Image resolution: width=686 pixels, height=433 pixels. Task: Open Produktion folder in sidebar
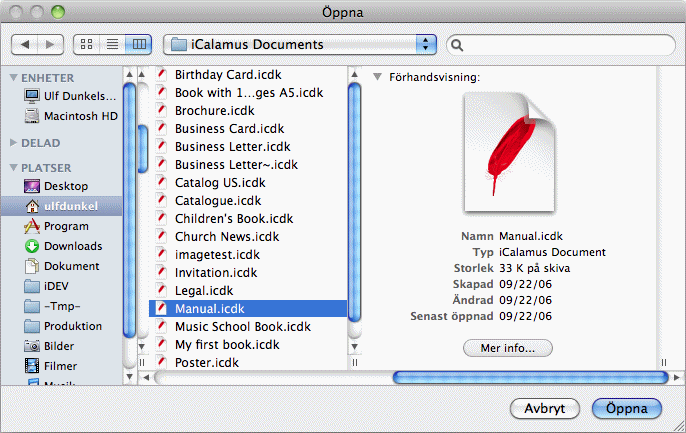click(x=61, y=326)
